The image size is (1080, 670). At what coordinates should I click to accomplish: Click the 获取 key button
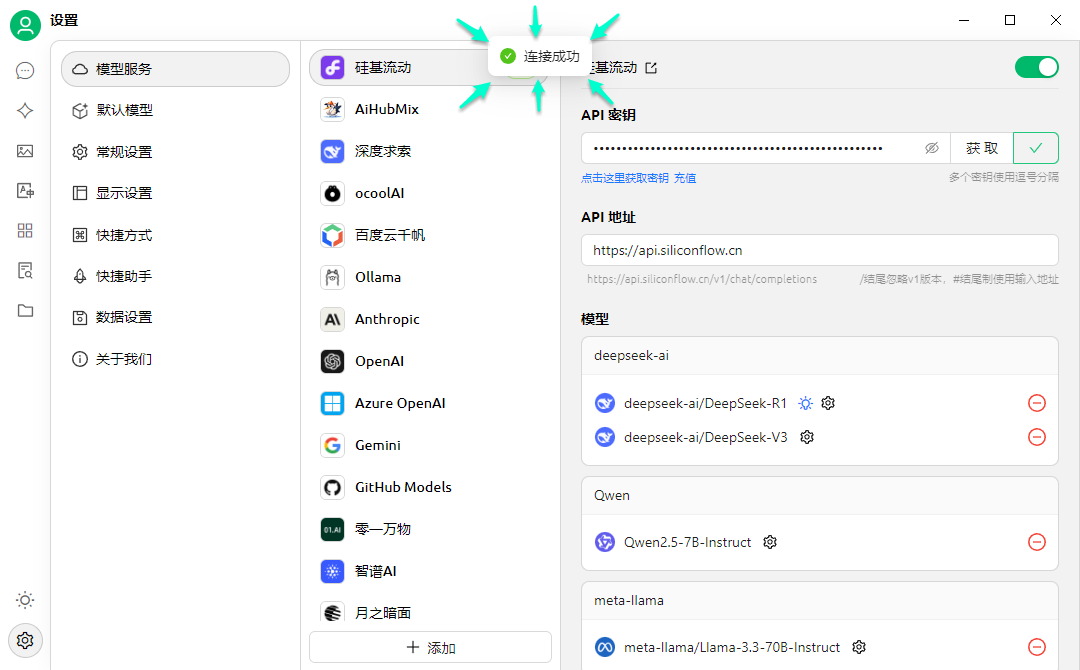[981, 148]
